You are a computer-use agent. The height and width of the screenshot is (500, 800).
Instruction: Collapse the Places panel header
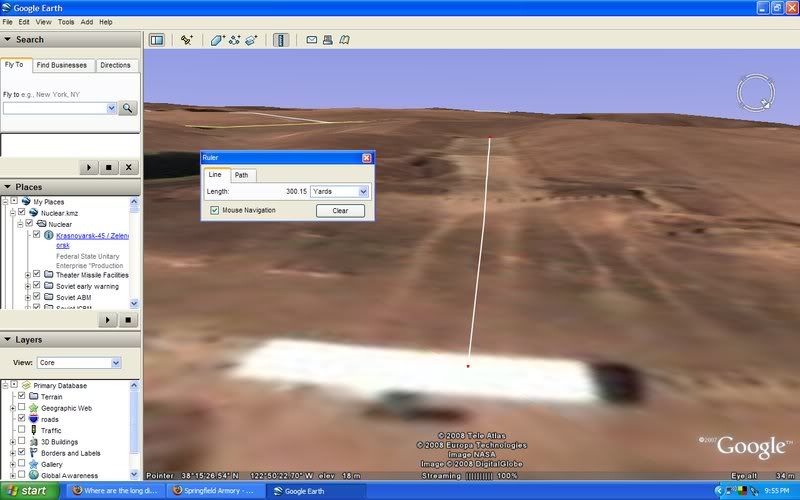(x=70, y=187)
